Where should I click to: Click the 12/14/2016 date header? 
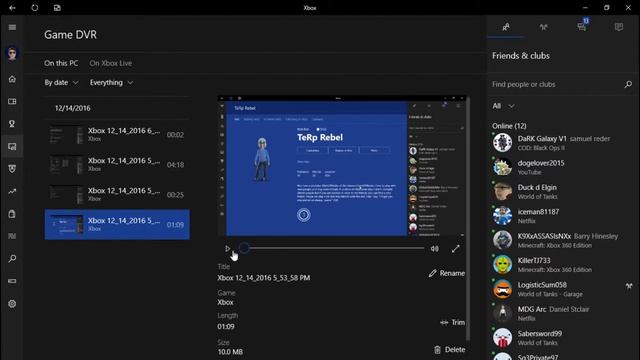73,108
